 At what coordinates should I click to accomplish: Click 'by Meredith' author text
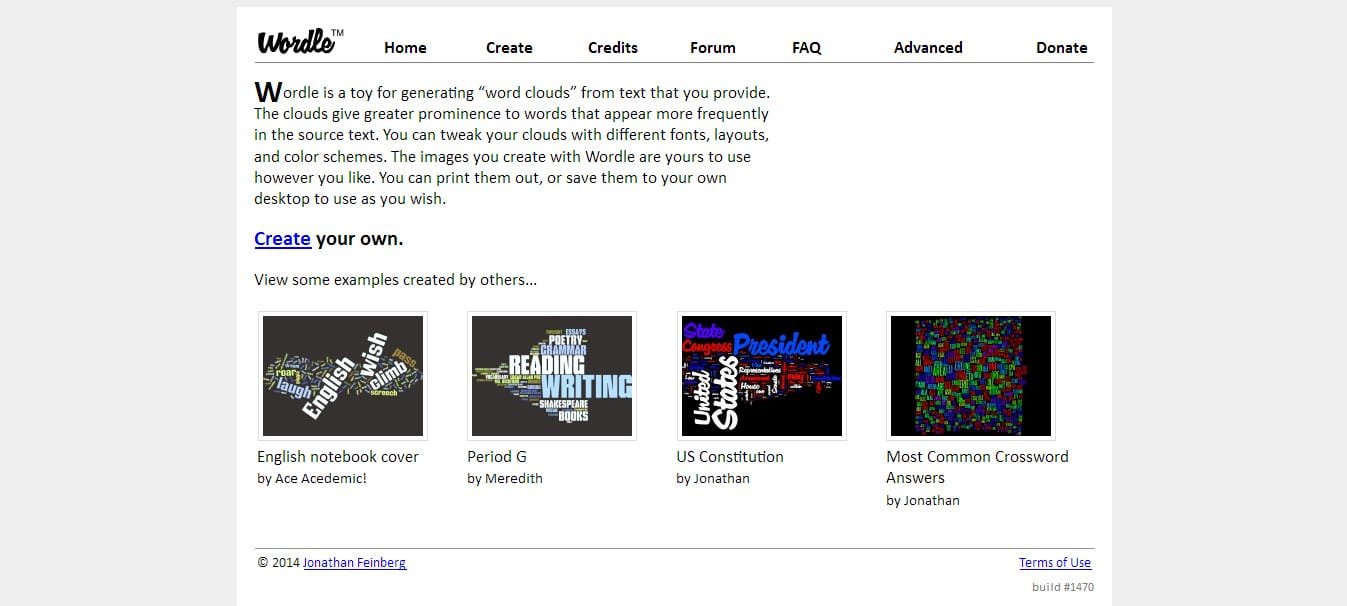tap(505, 479)
